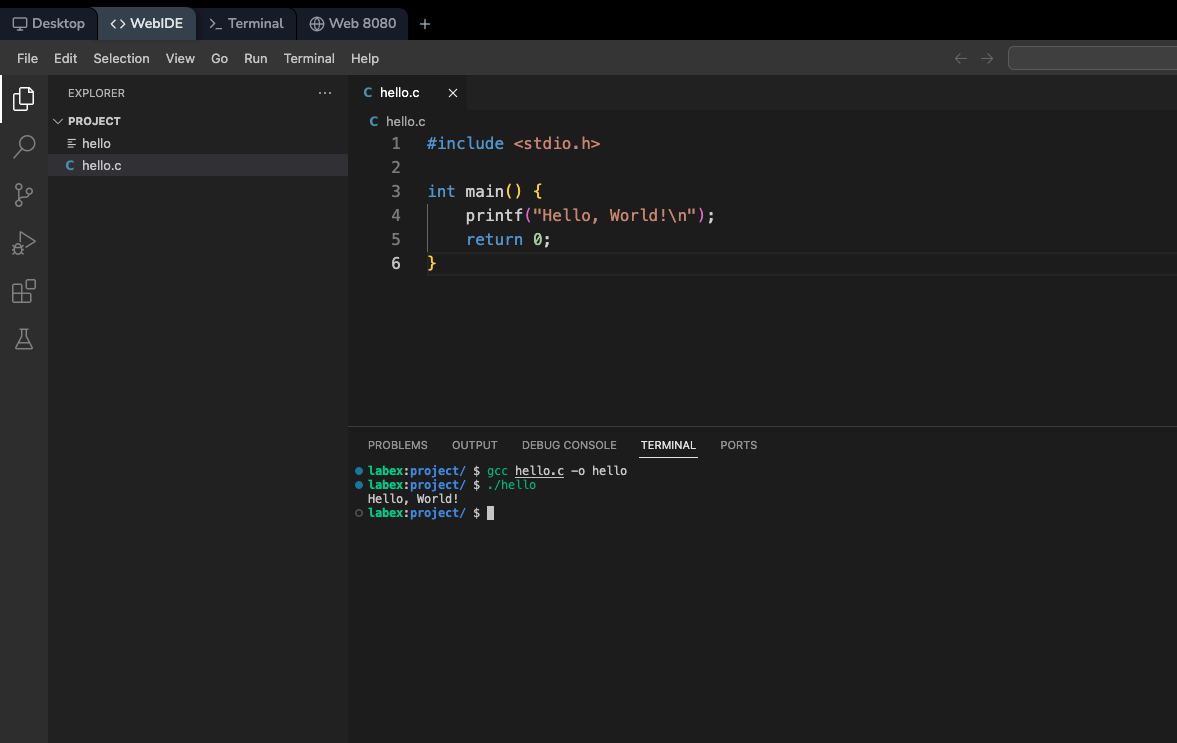Viewport: 1177px width, 743px height.
Task: Switch to the PROBLEMS panel
Action: tap(397, 445)
